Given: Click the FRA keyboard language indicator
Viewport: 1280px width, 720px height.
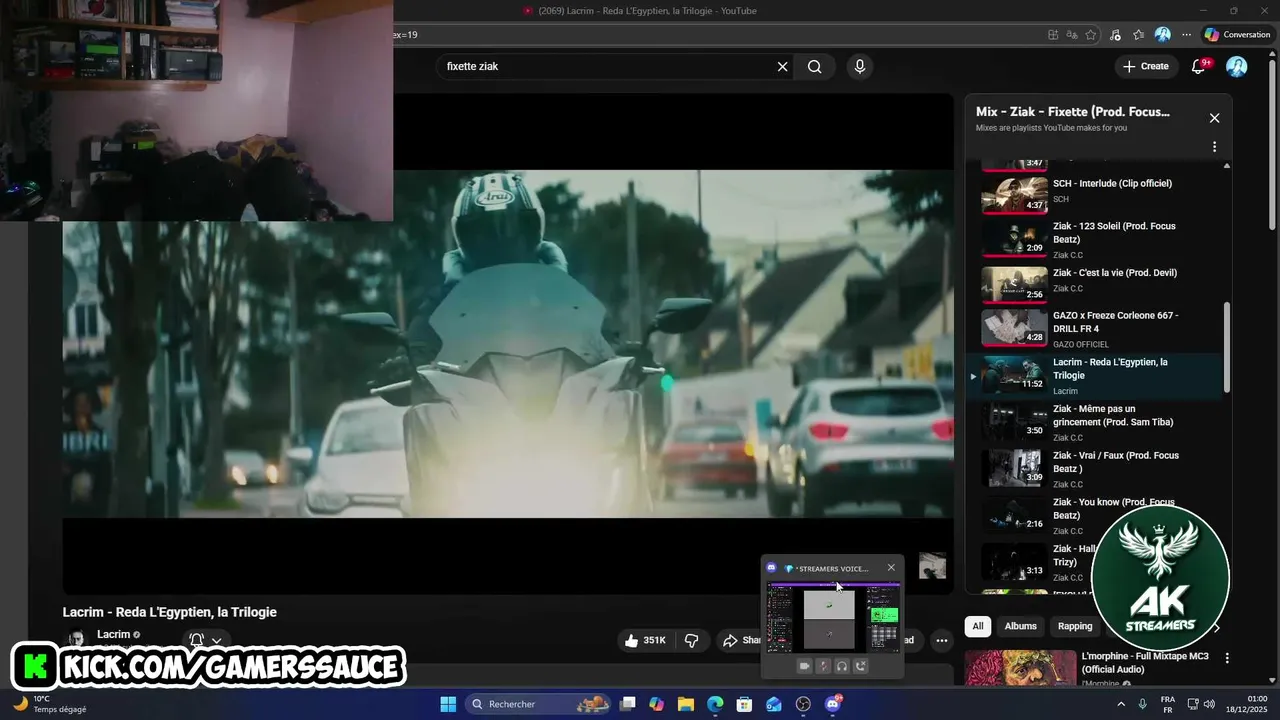Looking at the screenshot, I should [1167, 704].
